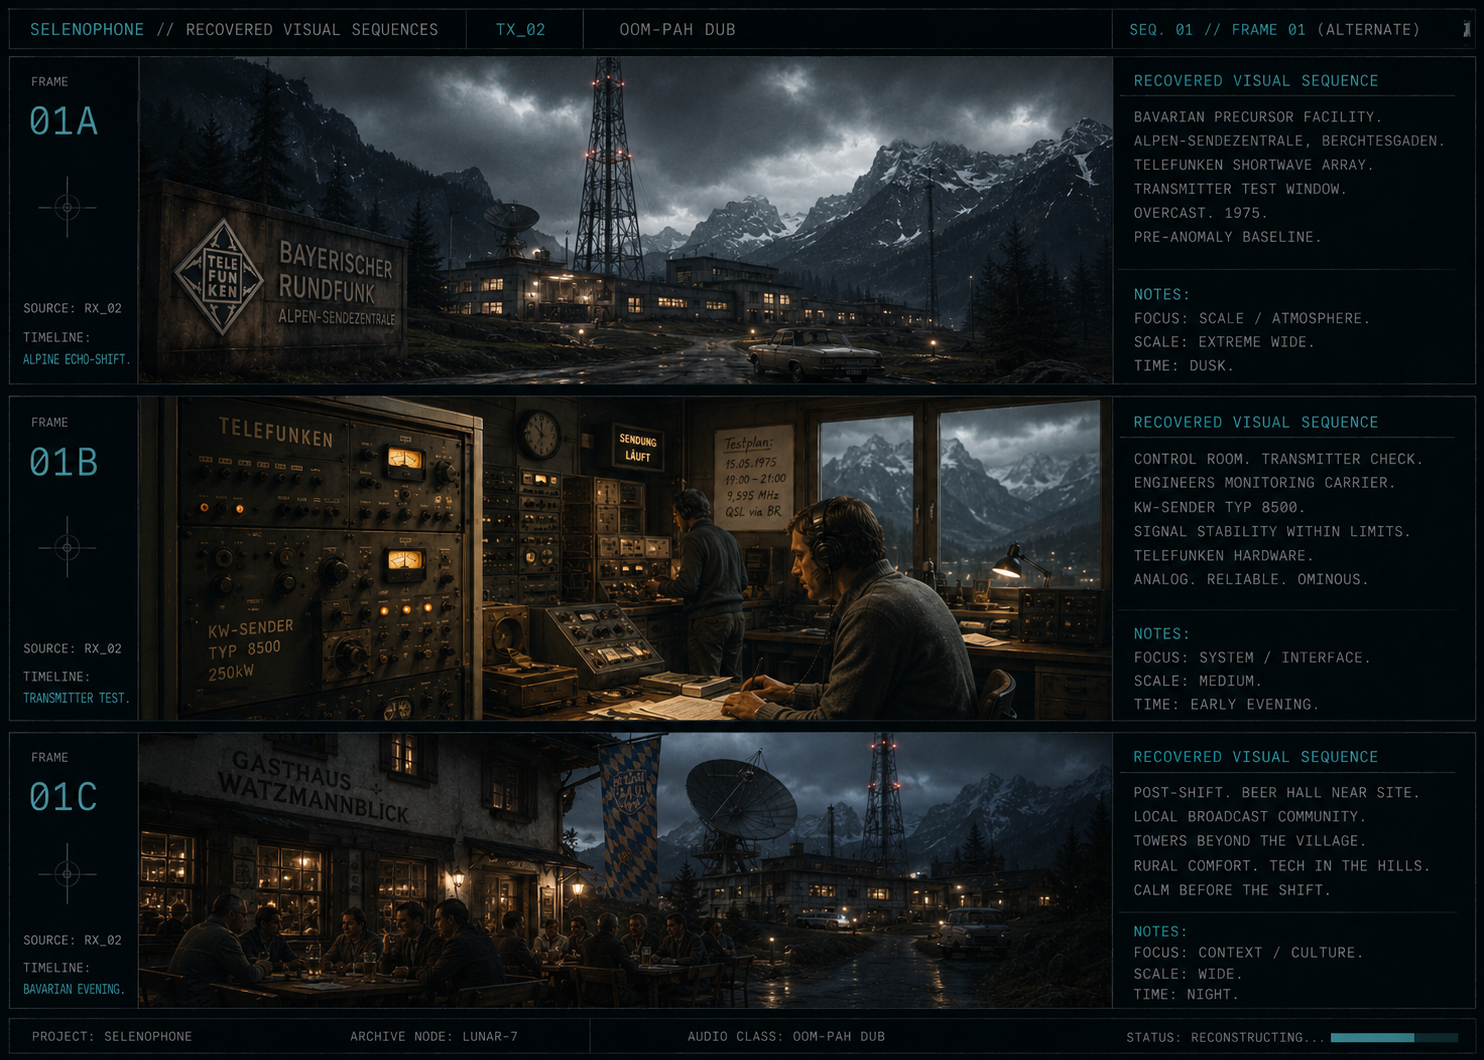
Task: Click the ALPINE ECHO-SHIFT timeline link
Action: (77, 359)
